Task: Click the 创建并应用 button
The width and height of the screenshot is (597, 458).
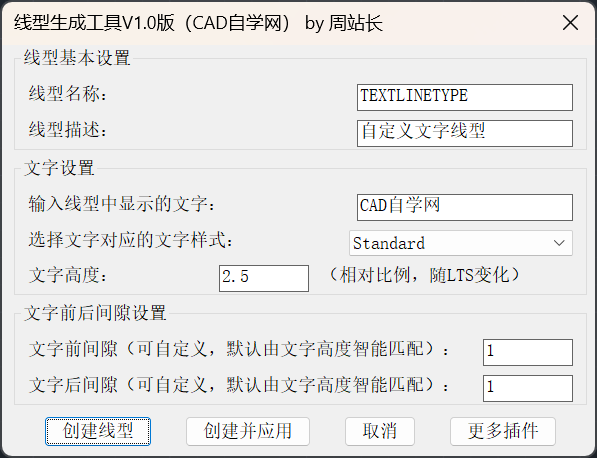Action: [x=248, y=431]
